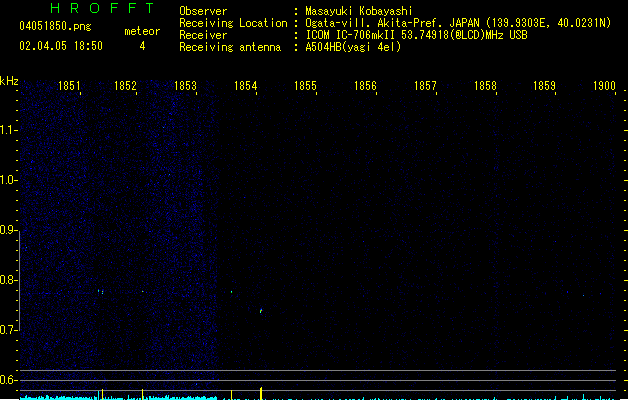The image size is (629, 400).
Task: Click the date stamp 02.04.05 18:50
Action: pyautogui.click(x=61, y=46)
